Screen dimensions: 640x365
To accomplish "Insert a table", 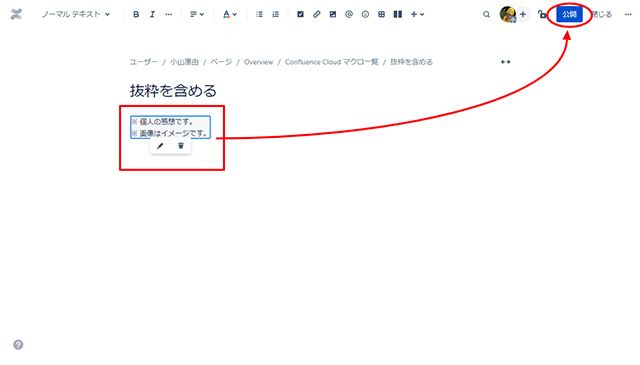I will [x=381, y=14].
